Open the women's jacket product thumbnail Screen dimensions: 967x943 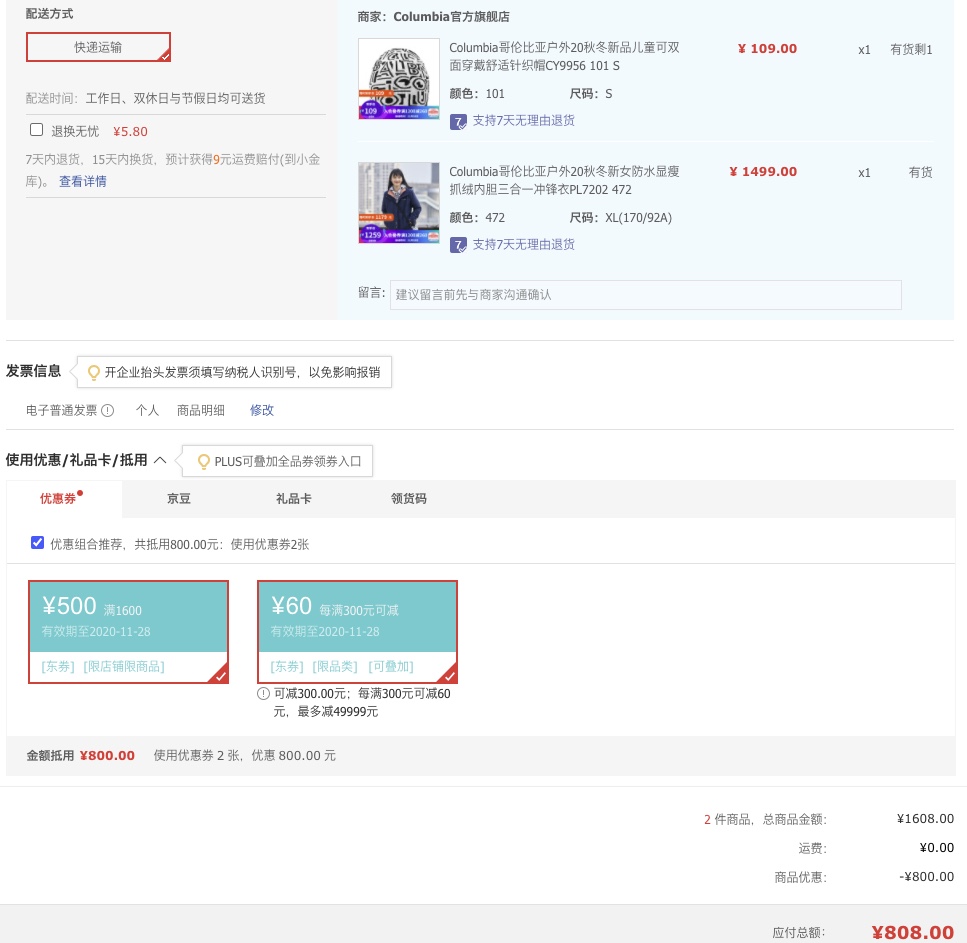pyautogui.click(x=399, y=202)
